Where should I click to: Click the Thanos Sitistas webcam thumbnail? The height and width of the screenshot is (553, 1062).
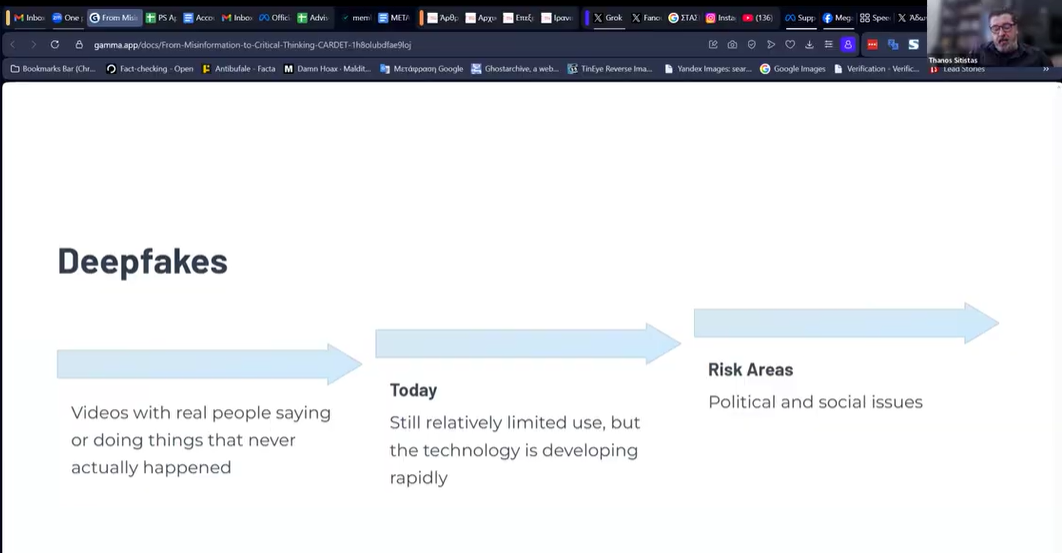click(994, 33)
